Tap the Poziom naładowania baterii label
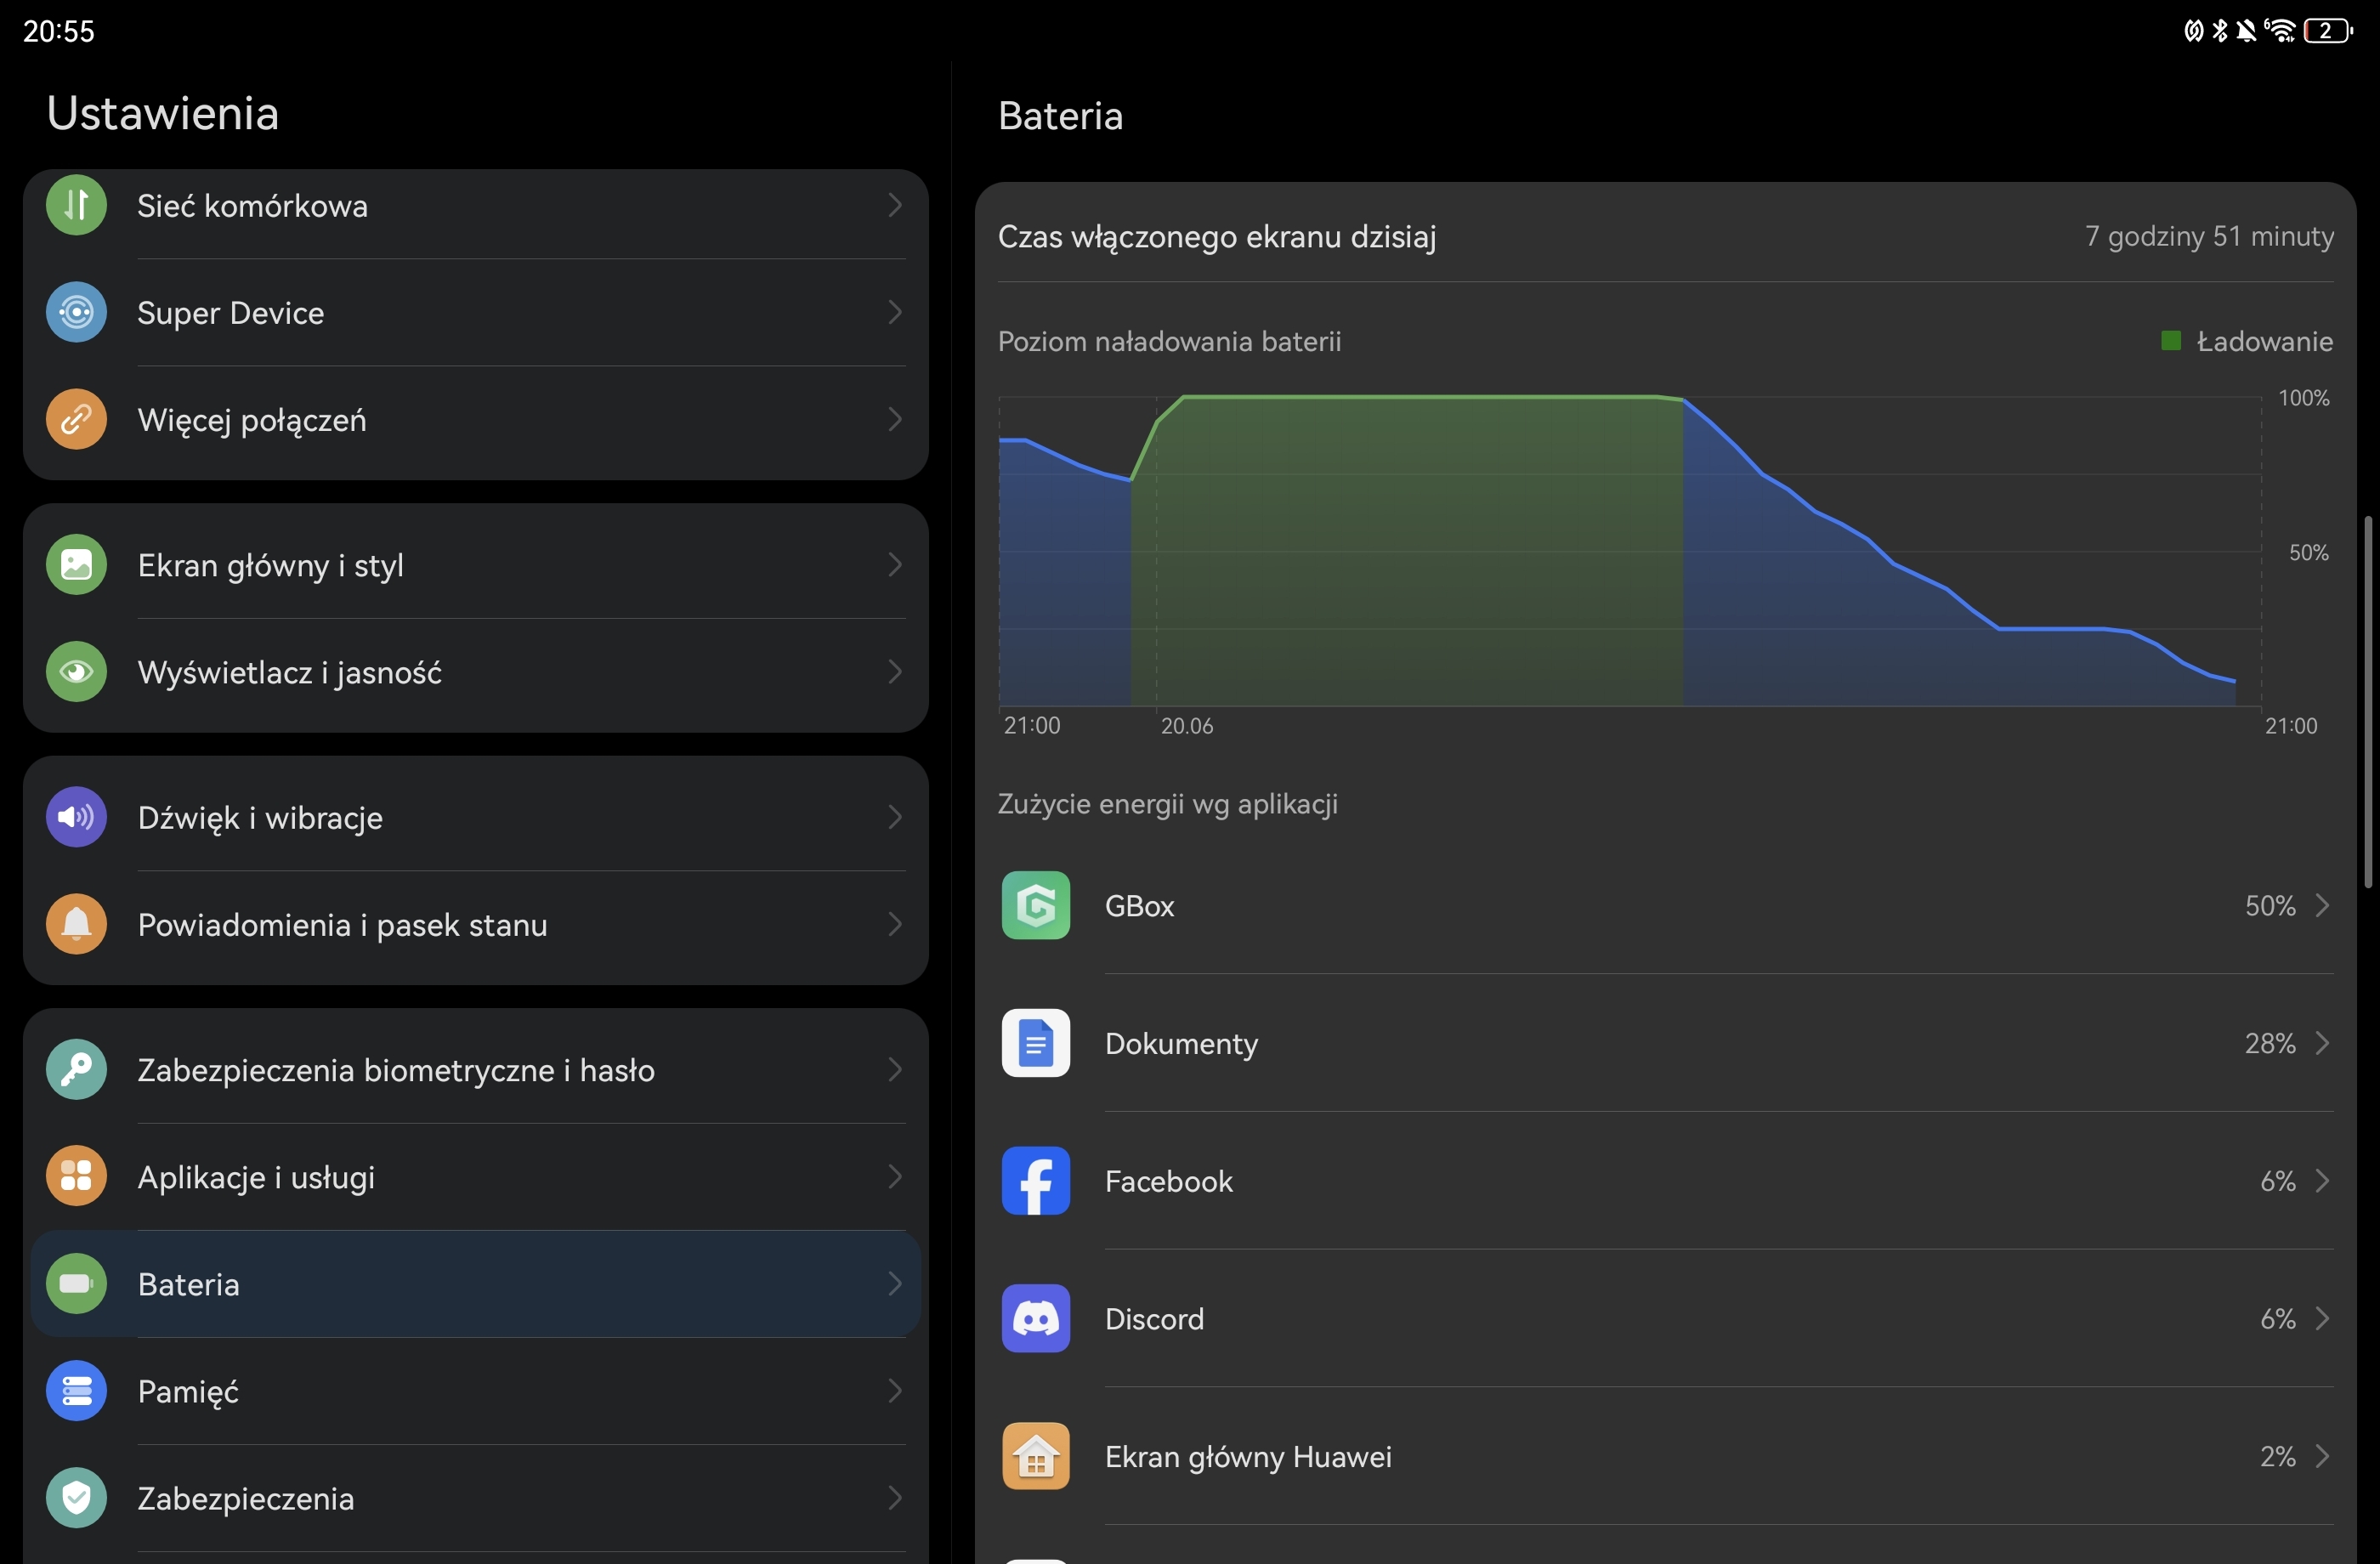Screen dimensions: 2380x1564 tap(1169, 341)
